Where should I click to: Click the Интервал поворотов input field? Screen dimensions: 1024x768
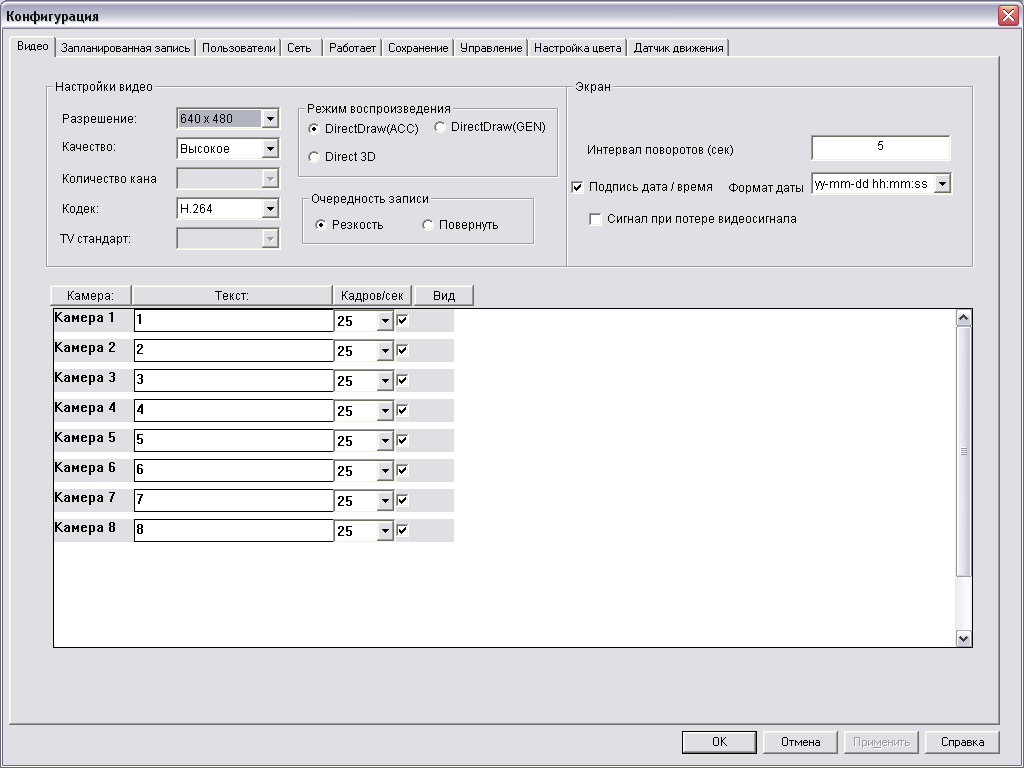click(x=880, y=147)
